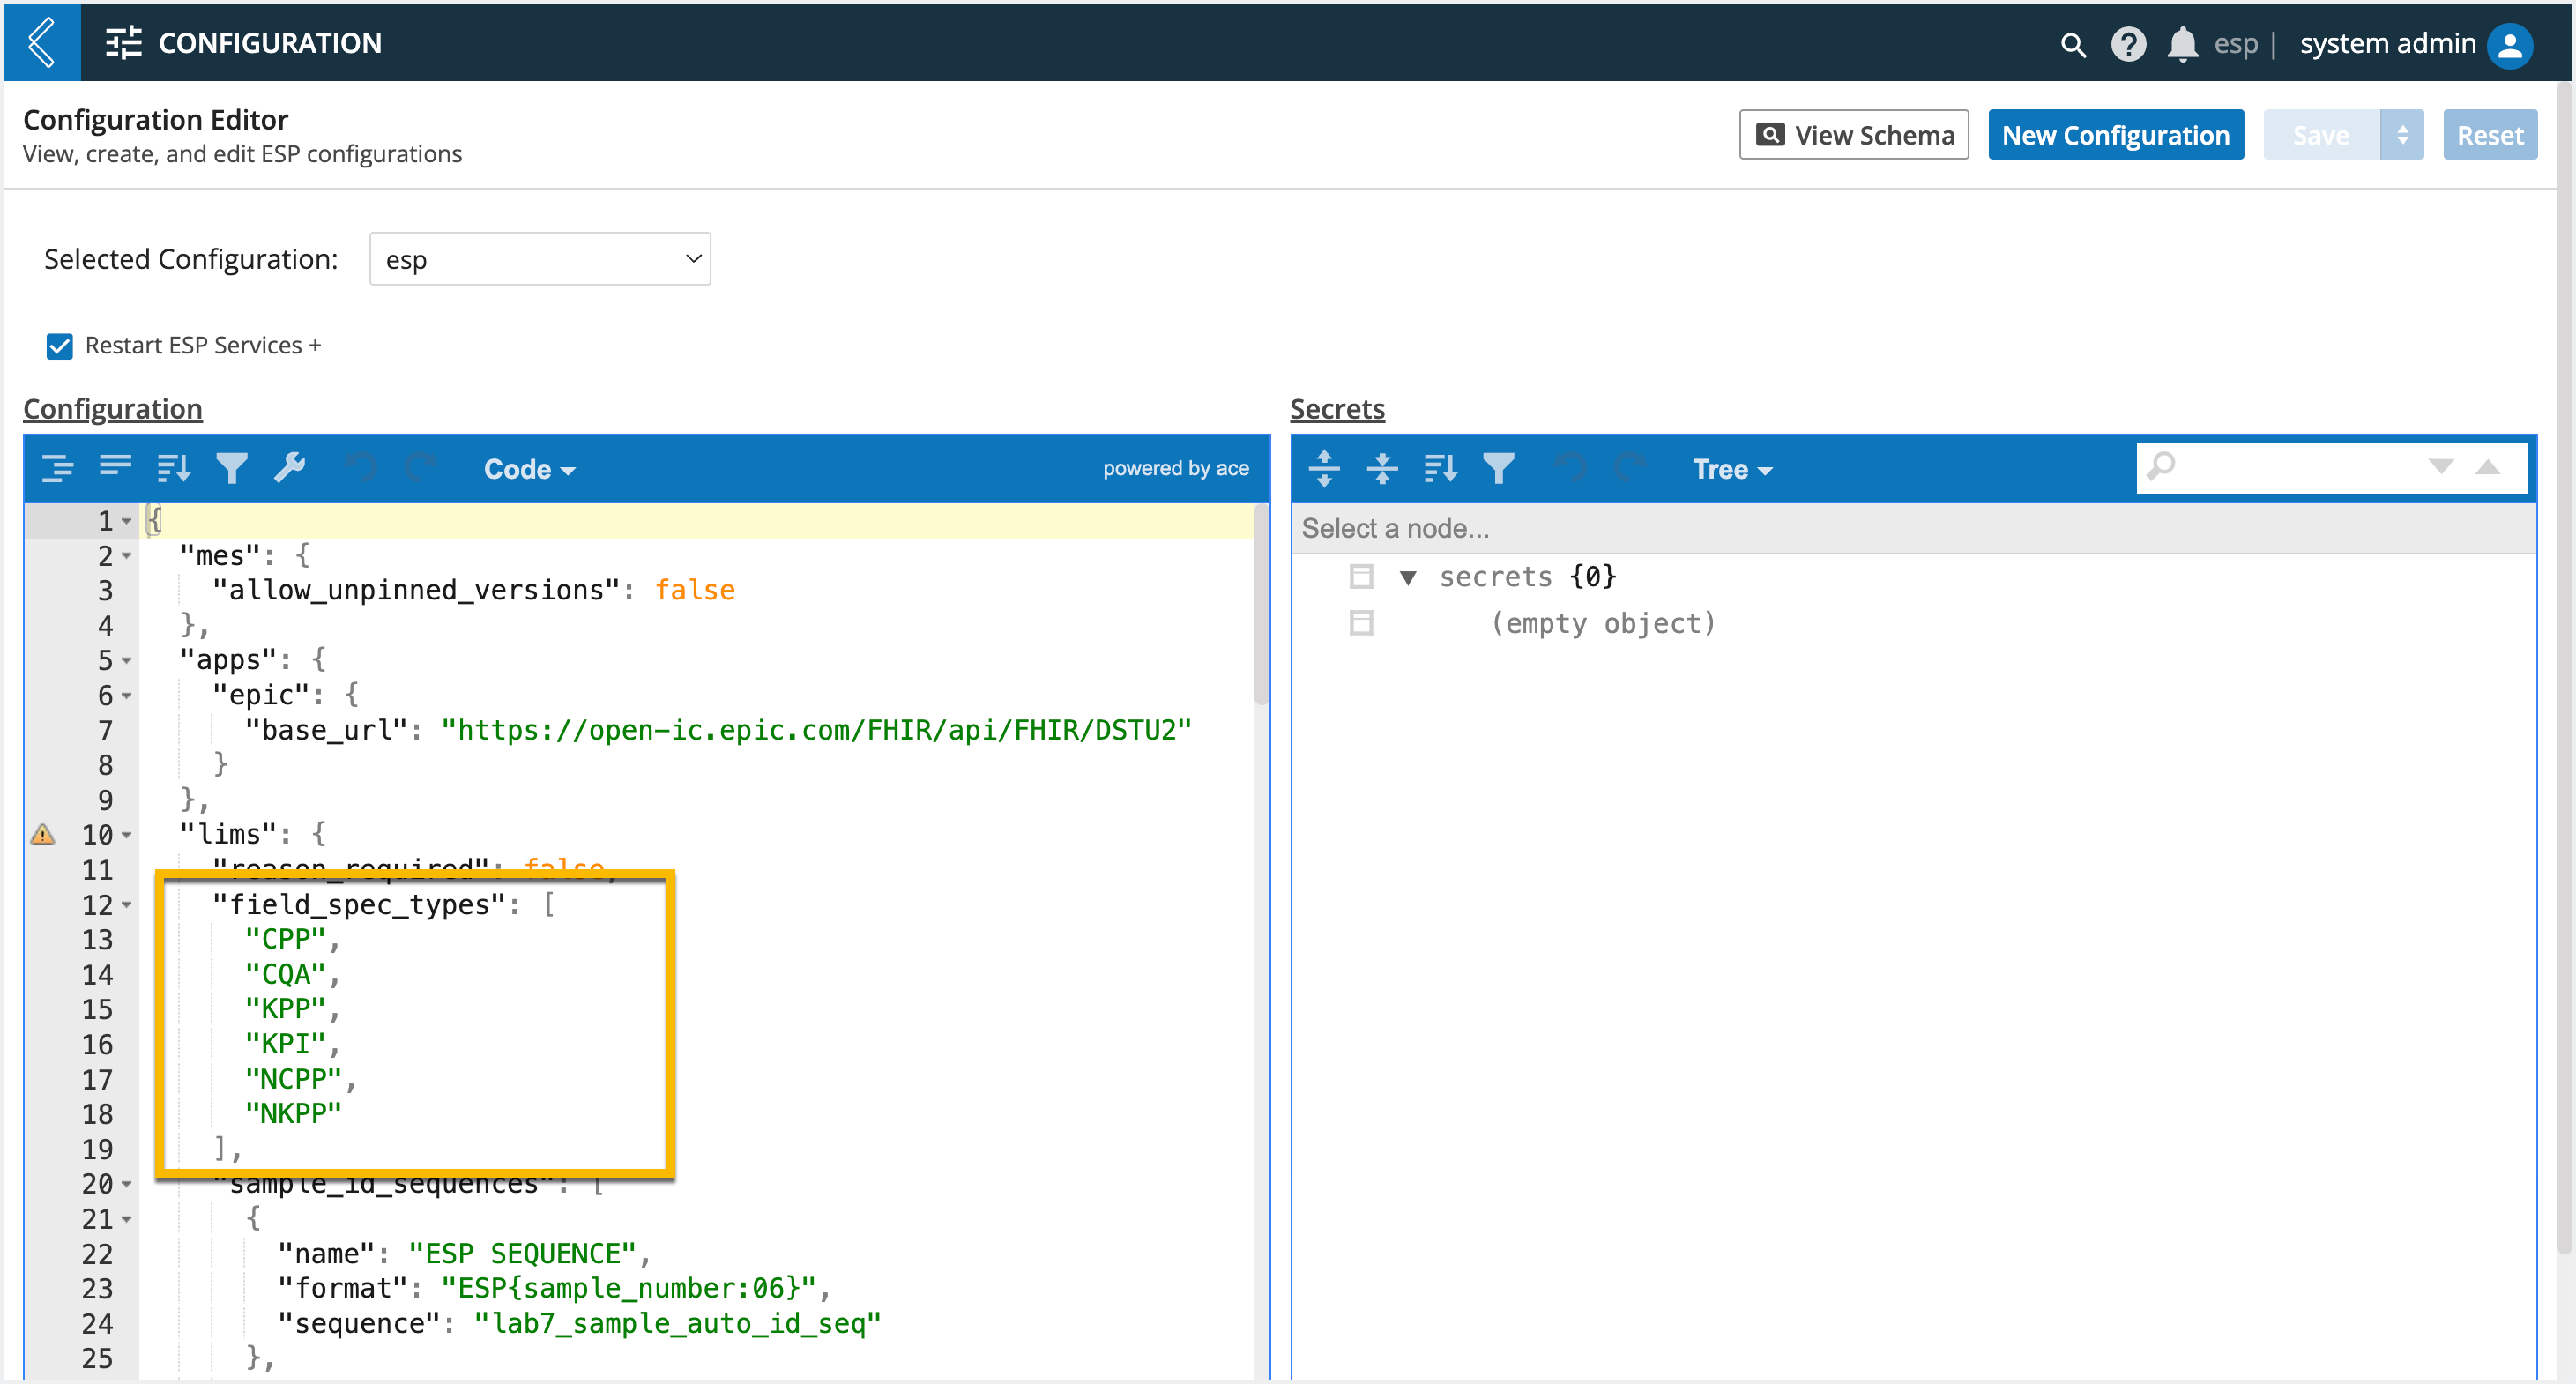Image resolution: width=2576 pixels, height=1384 pixels.
Task: Click the View Schema button
Action: 1854,135
